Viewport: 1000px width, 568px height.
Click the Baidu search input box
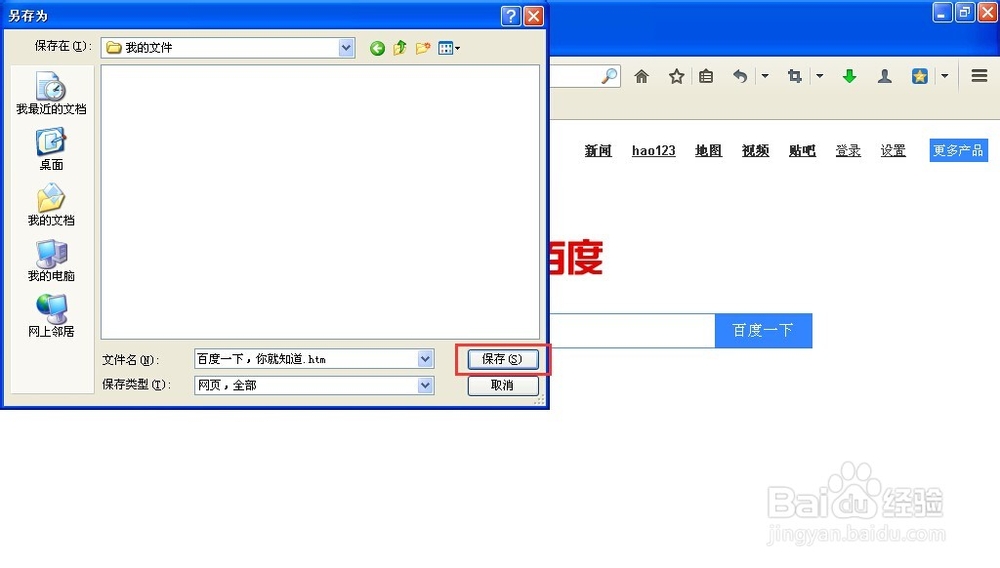pos(632,330)
